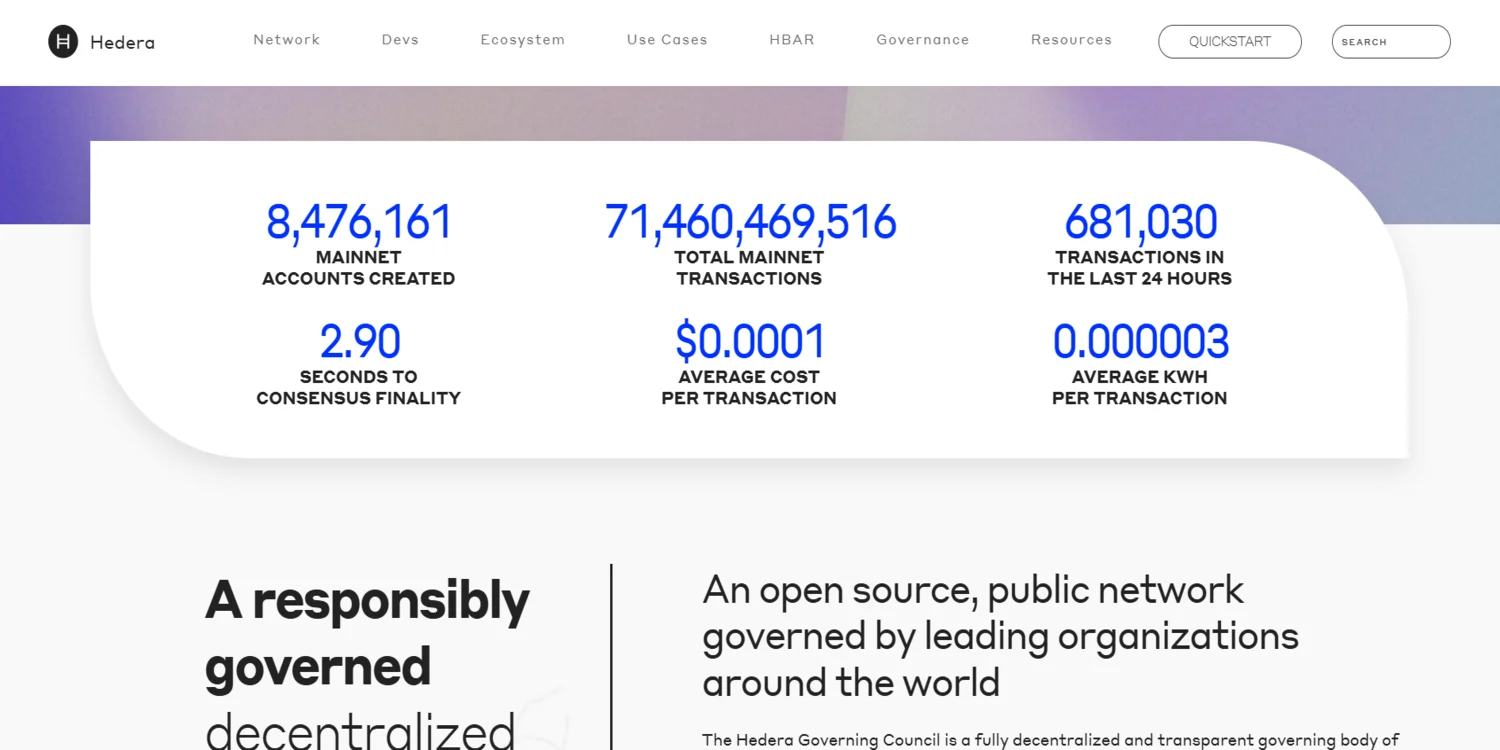The image size is (1500, 750).
Task: Select the $0.0001 average cost value
Action: 750,342
